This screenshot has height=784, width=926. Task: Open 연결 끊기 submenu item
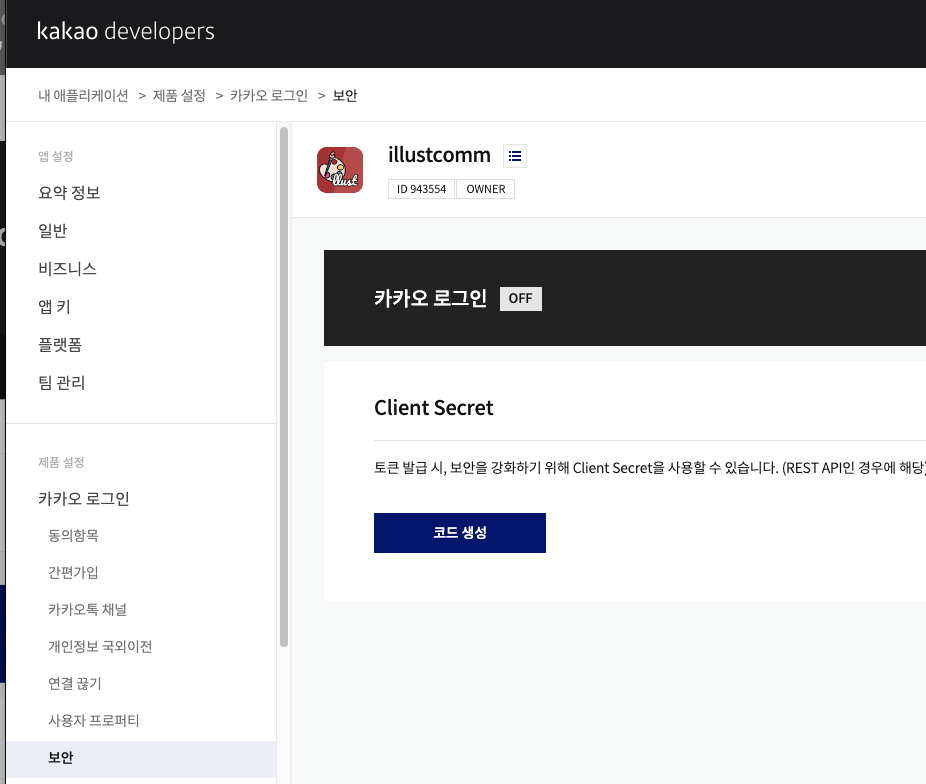tap(74, 684)
